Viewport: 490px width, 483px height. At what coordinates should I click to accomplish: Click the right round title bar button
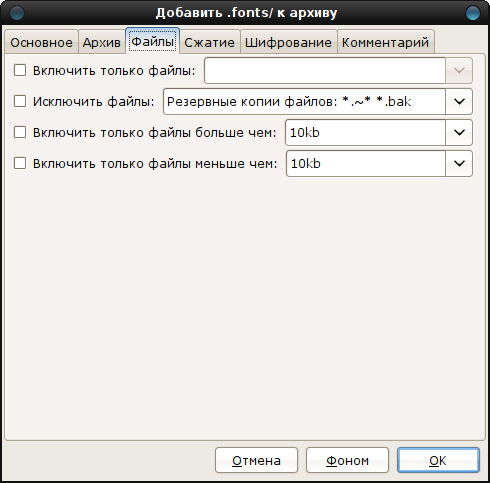pyautogui.click(x=473, y=13)
